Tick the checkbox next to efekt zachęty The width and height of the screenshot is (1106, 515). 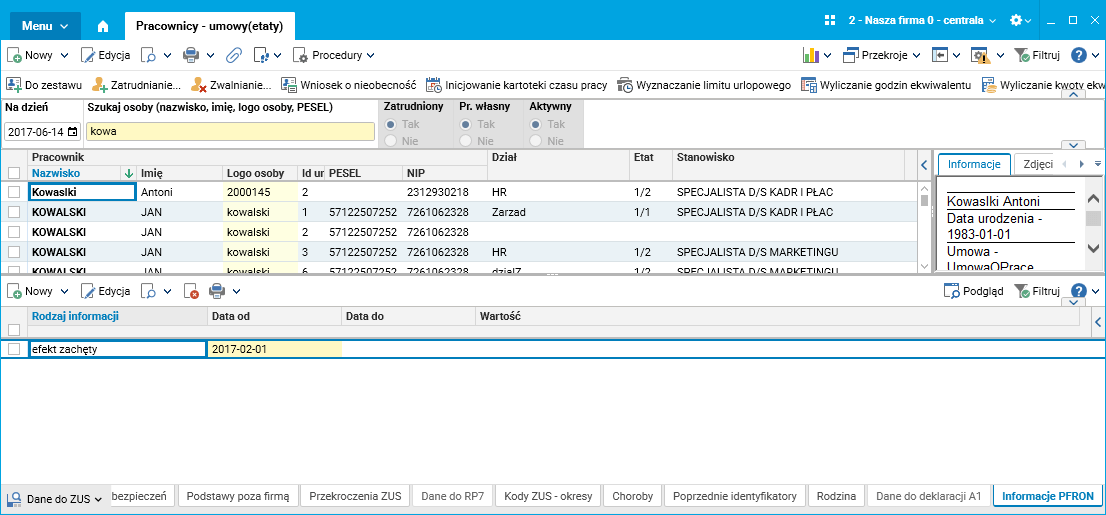pos(13,349)
